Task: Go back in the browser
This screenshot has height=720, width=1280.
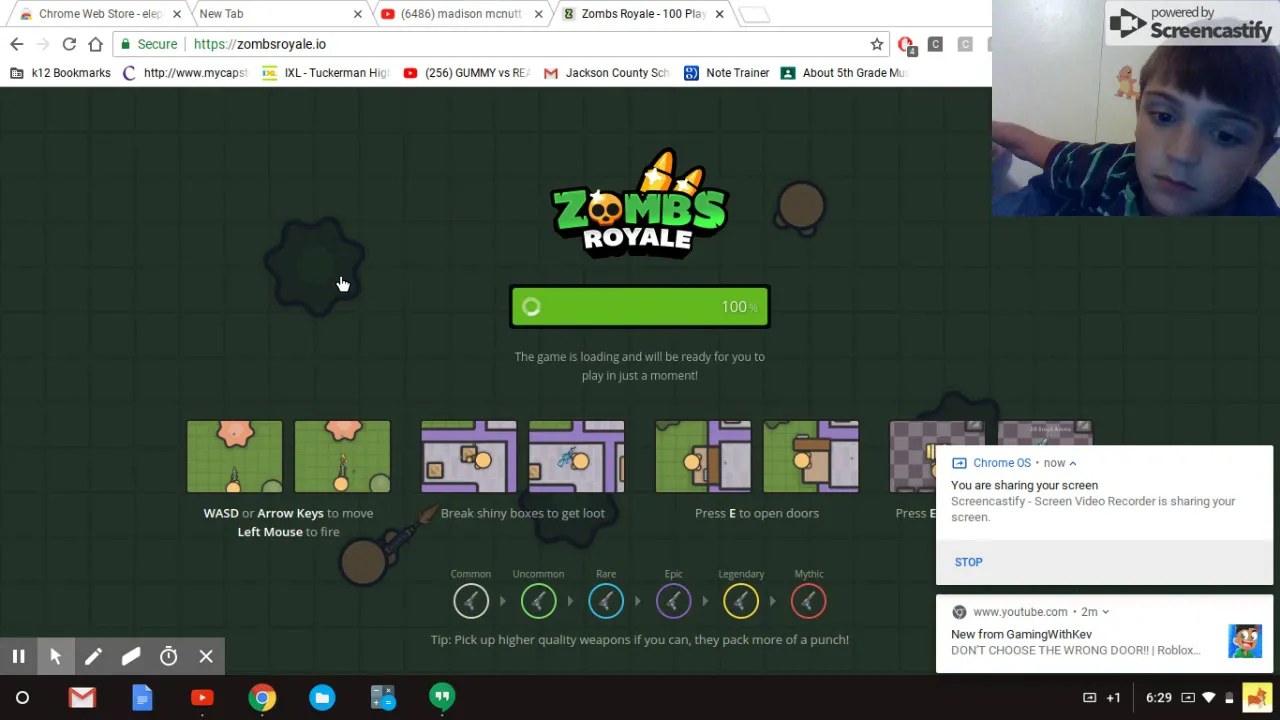Action: tap(17, 44)
